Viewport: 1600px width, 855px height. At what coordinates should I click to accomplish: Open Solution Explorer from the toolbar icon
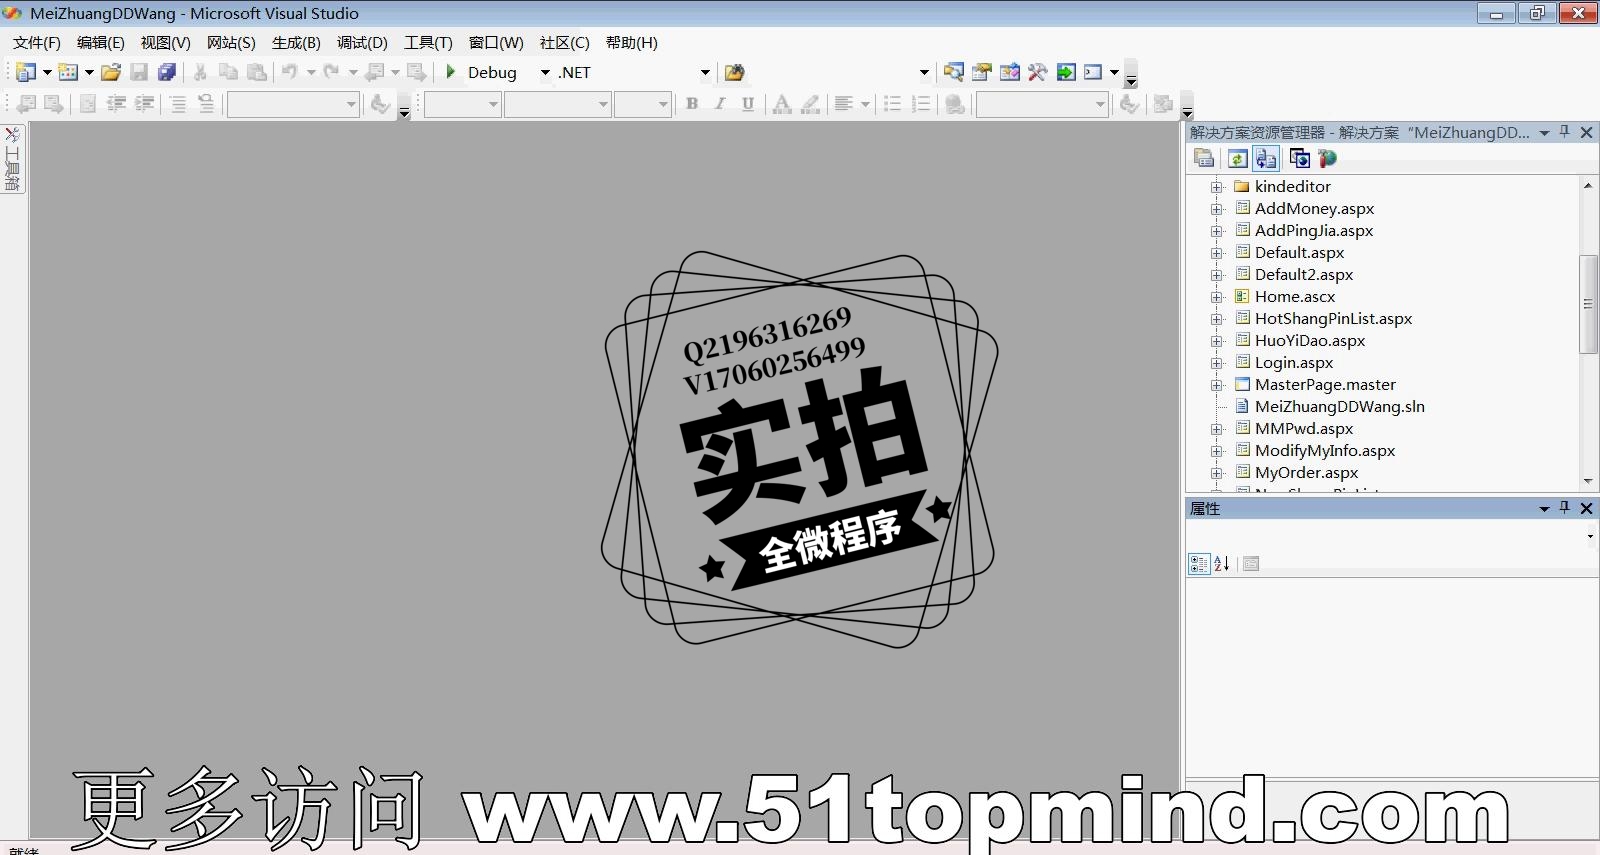point(954,72)
